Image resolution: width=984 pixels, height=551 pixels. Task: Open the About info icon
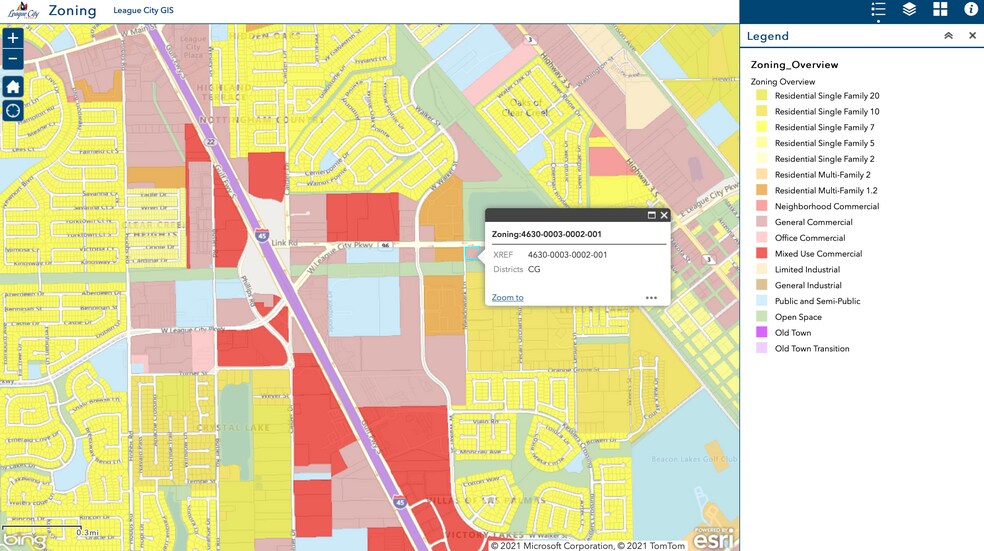coord(970,10)
